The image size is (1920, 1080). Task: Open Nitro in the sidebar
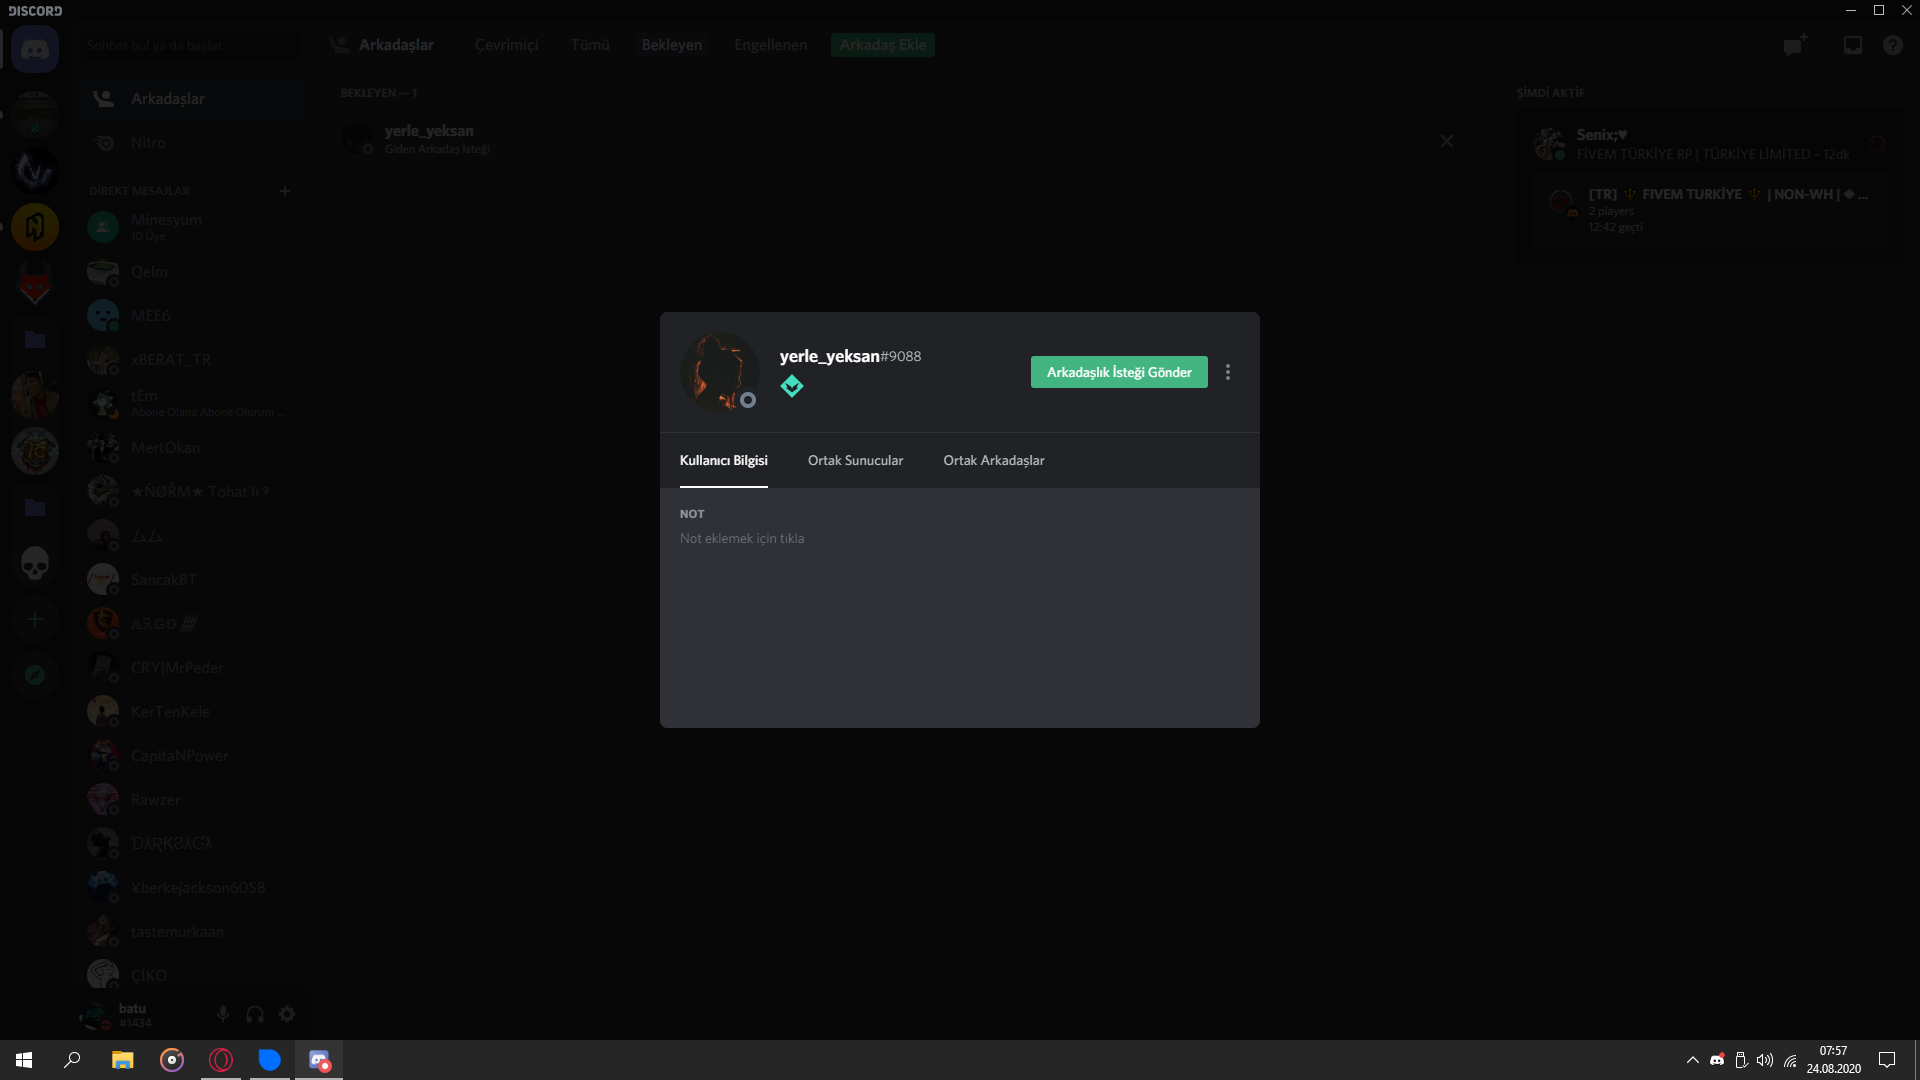(x=190, y=143)
